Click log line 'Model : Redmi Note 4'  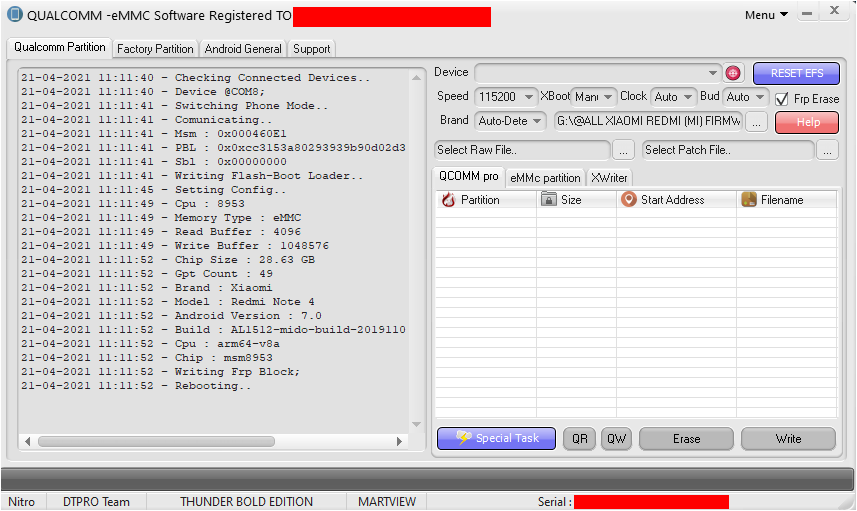(168, 302)
